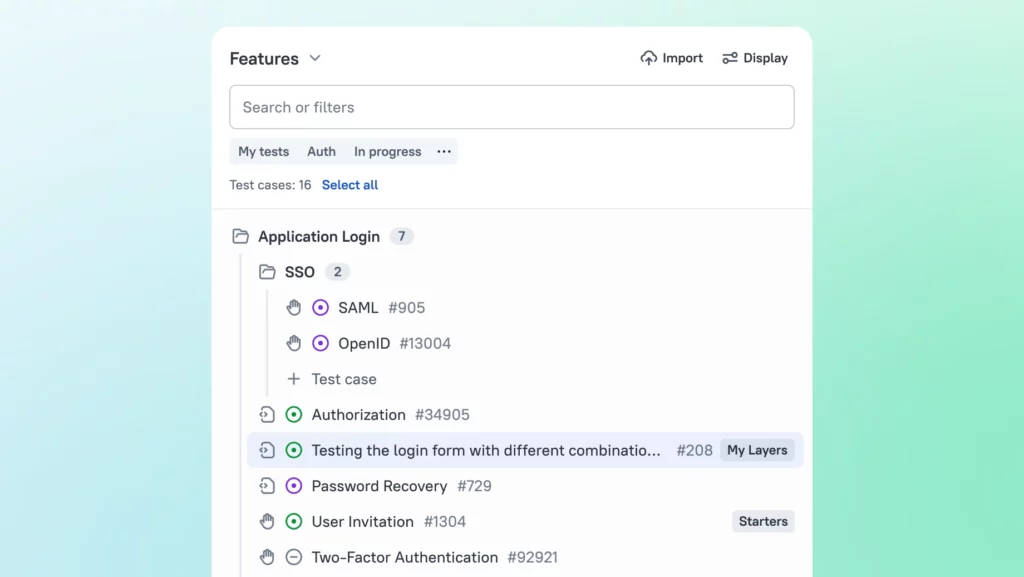Open the User Invitation test case
Image resolution: width=1024 pixels, height=577 pixels.
coord(362,522)
